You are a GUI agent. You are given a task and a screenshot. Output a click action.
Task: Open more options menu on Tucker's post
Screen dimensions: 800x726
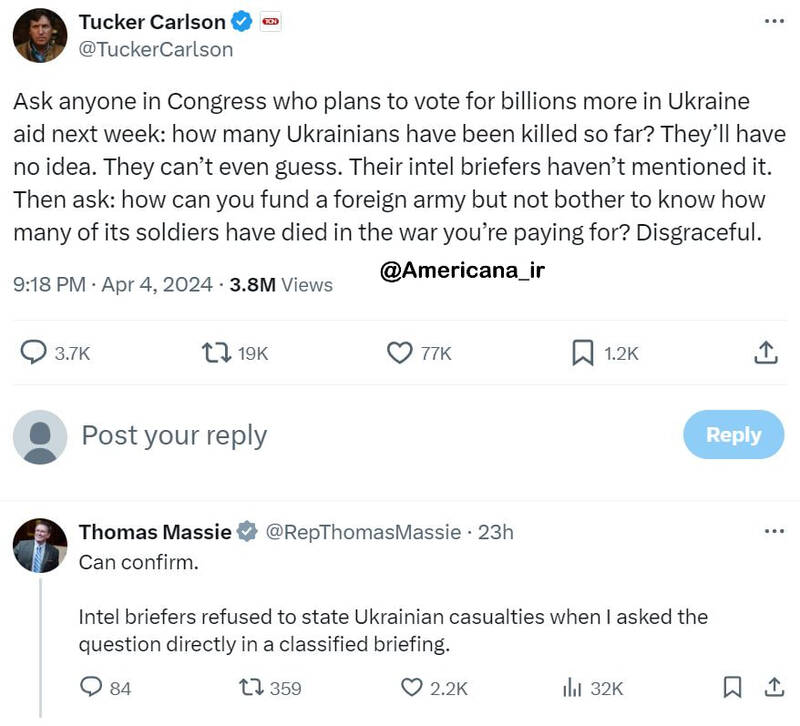click(774, 21)
